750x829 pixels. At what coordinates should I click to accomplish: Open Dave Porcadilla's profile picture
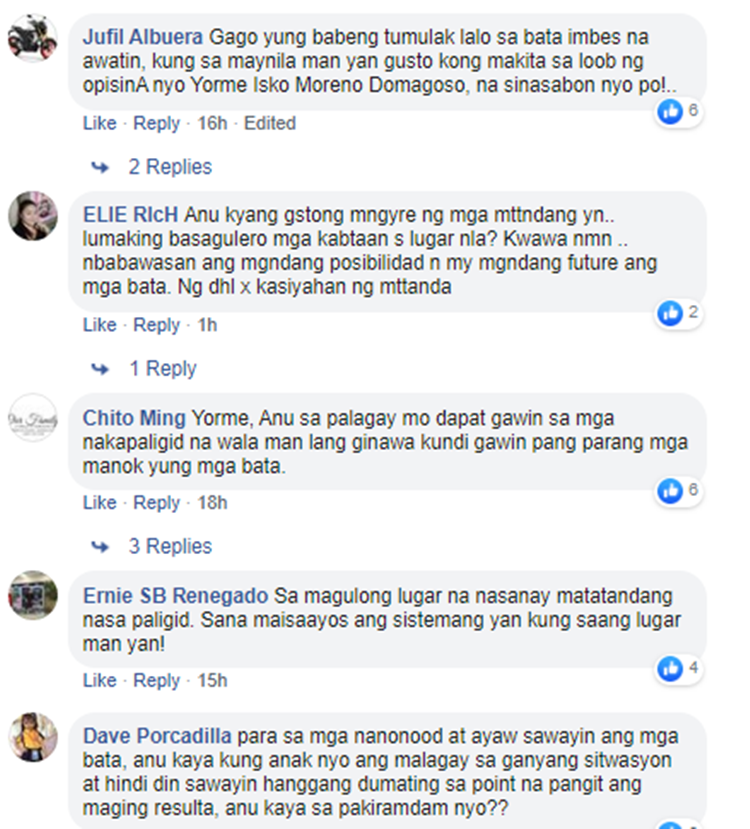click(33, 737)
